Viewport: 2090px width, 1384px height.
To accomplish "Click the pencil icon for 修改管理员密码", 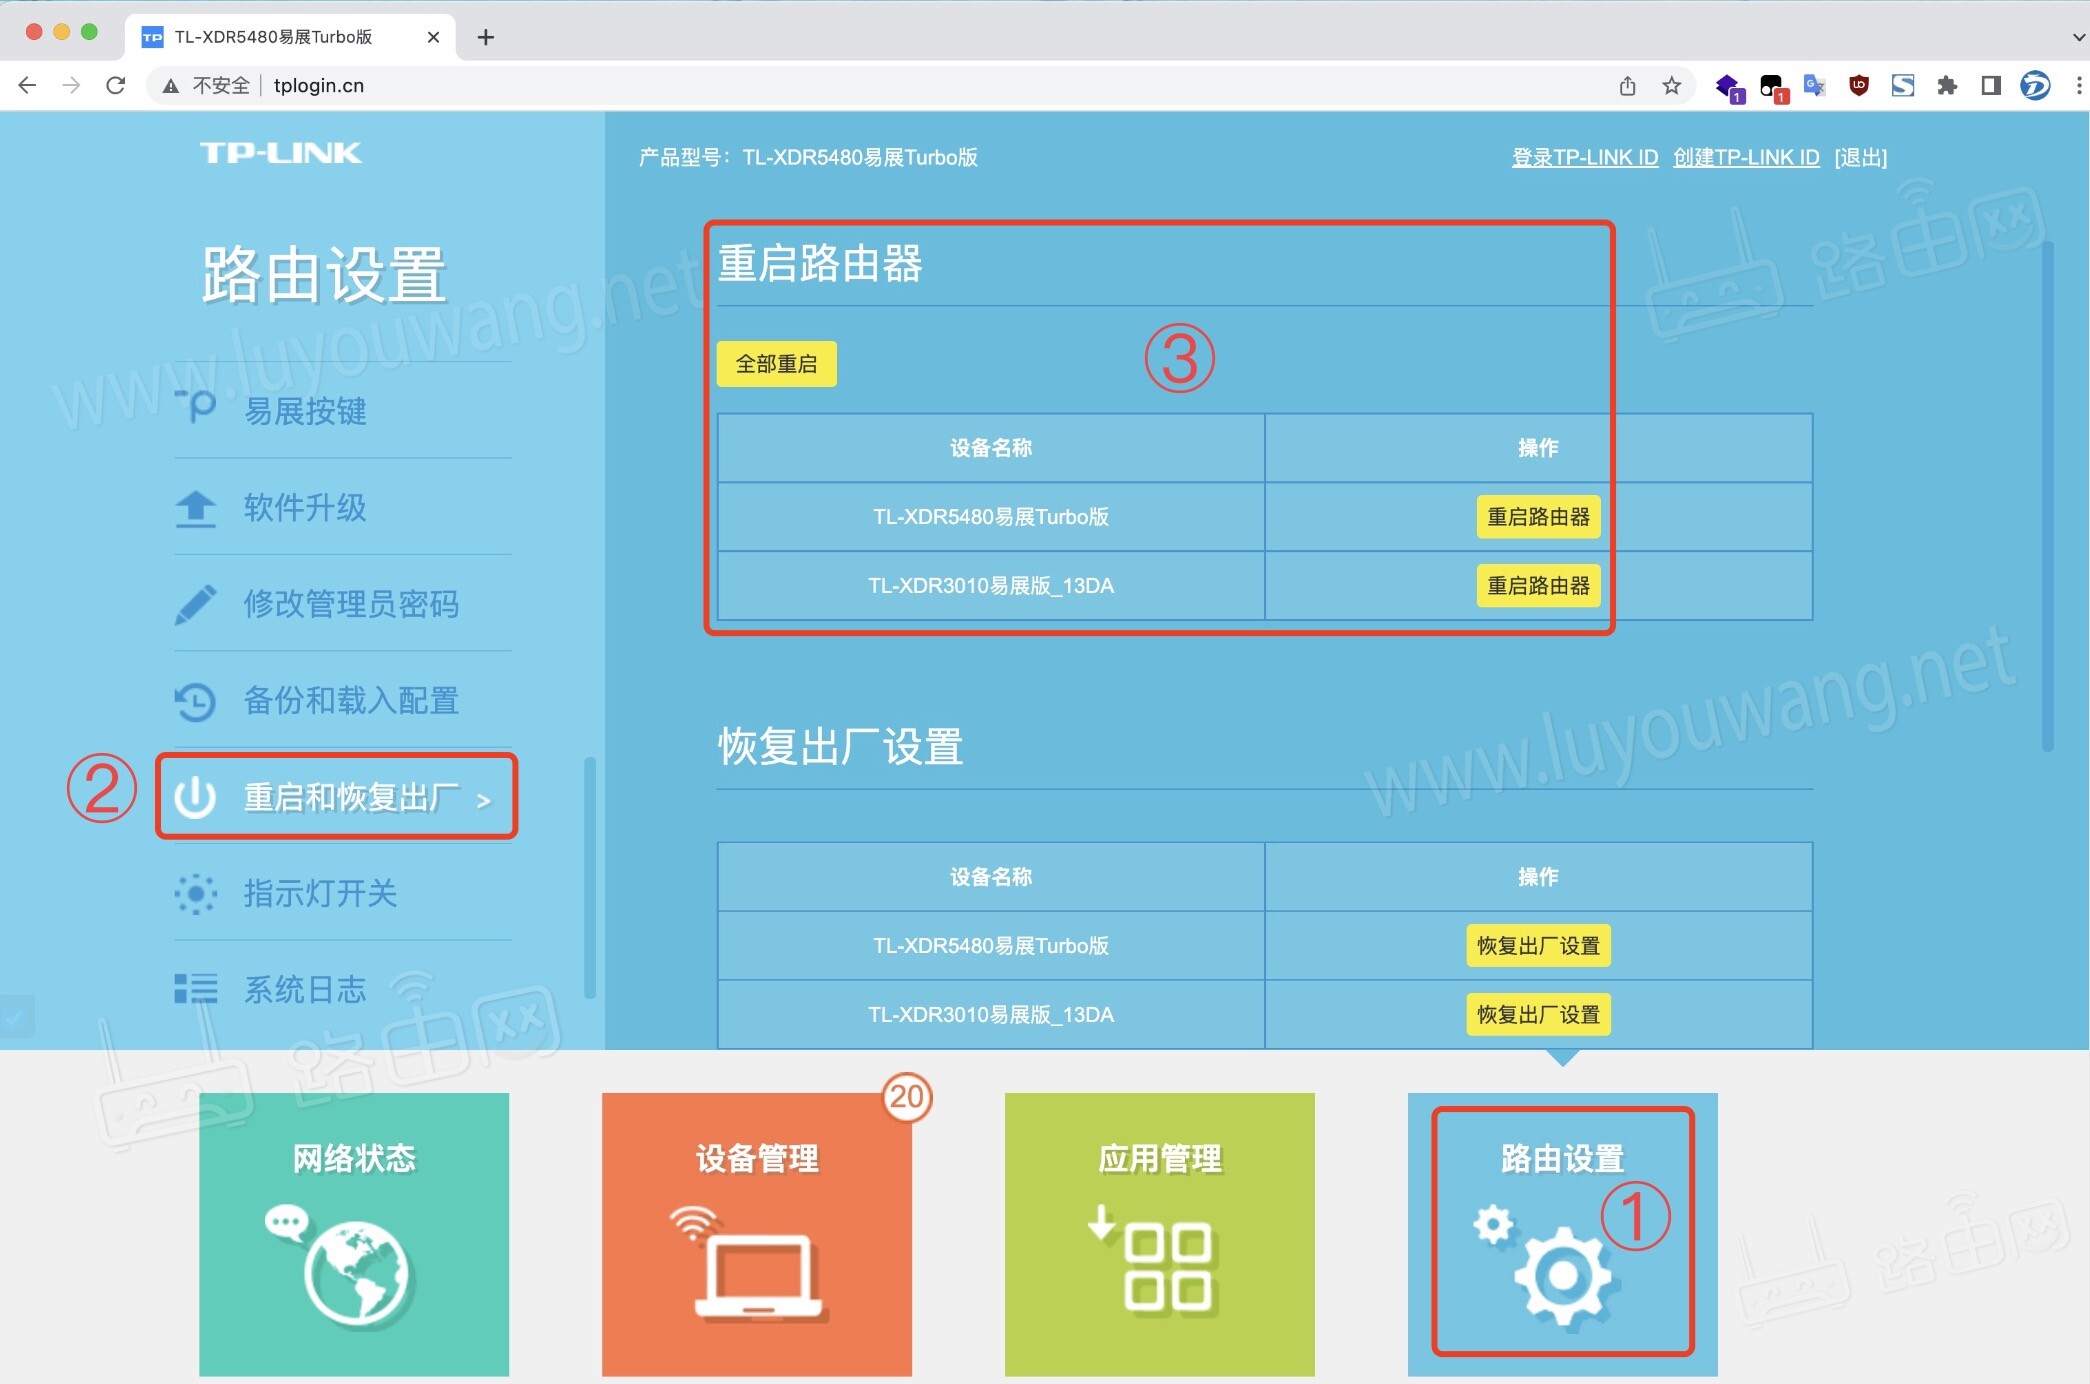I will click(x=195, y=604).
